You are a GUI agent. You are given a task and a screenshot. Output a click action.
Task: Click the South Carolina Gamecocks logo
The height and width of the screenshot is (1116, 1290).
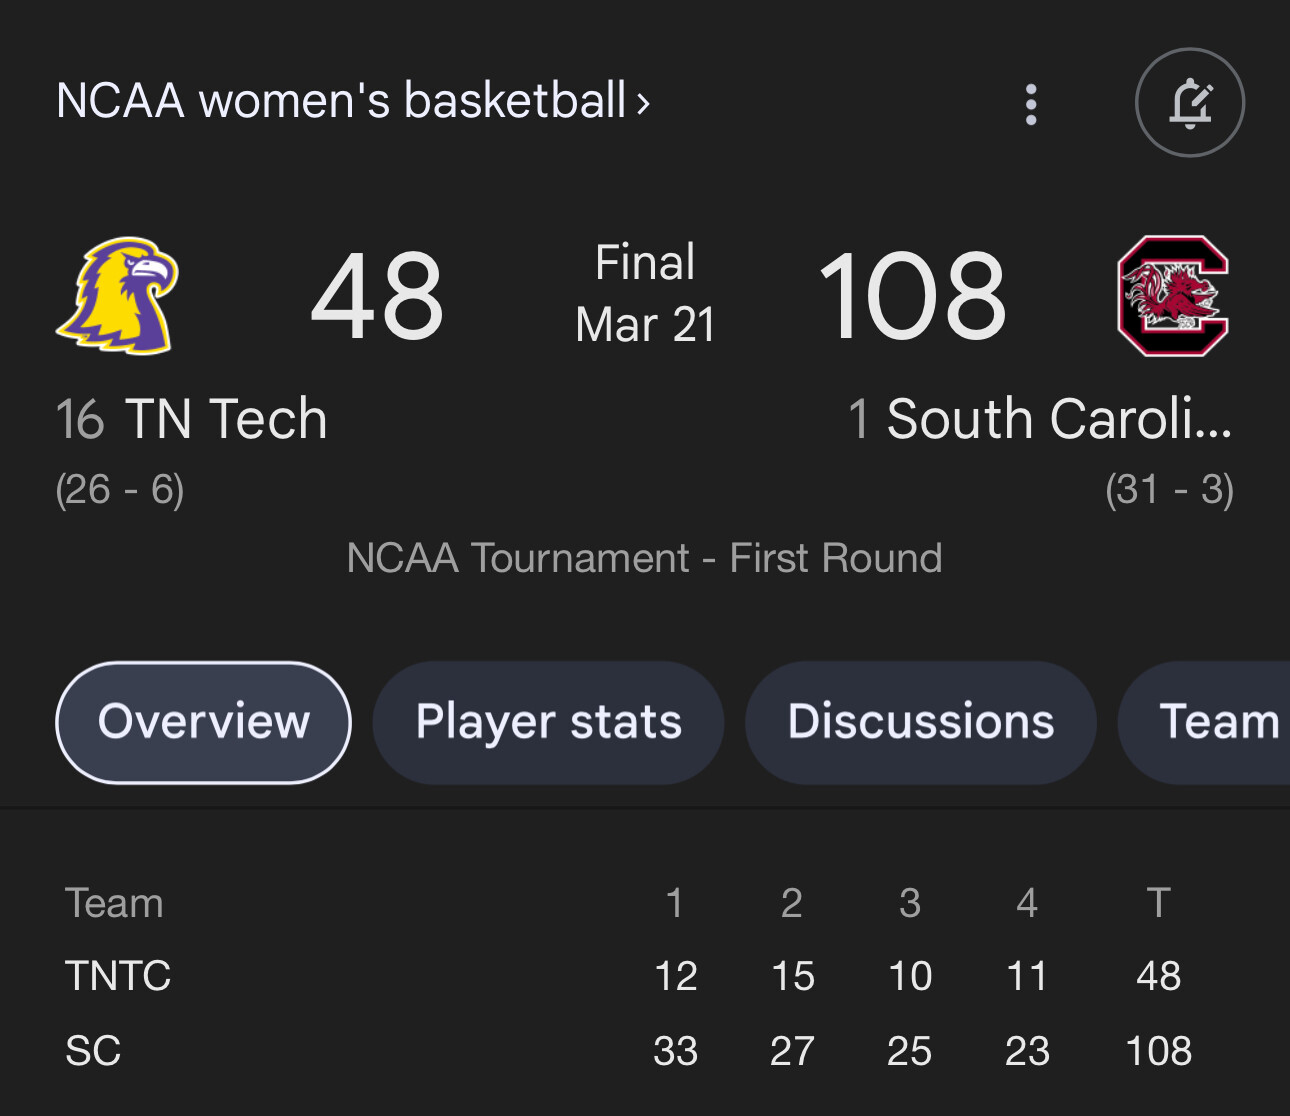tap(1172, 296)
